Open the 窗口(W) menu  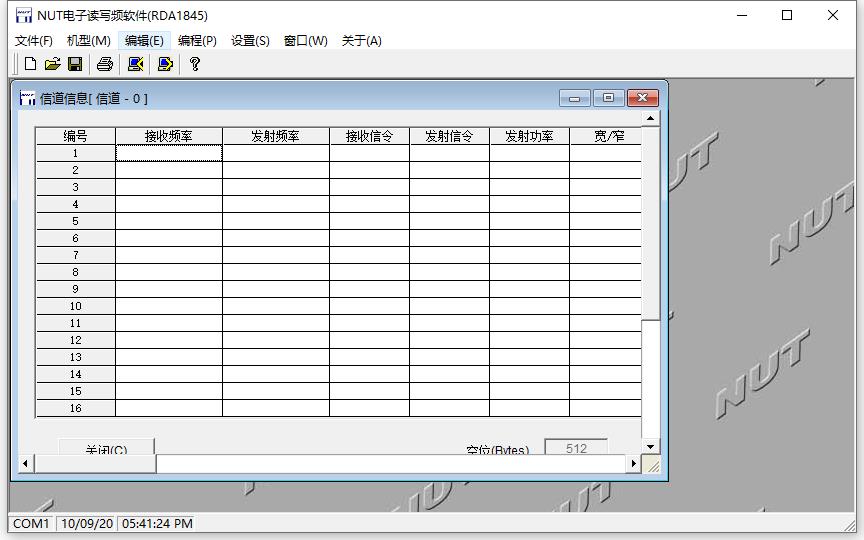pos(305,41)
